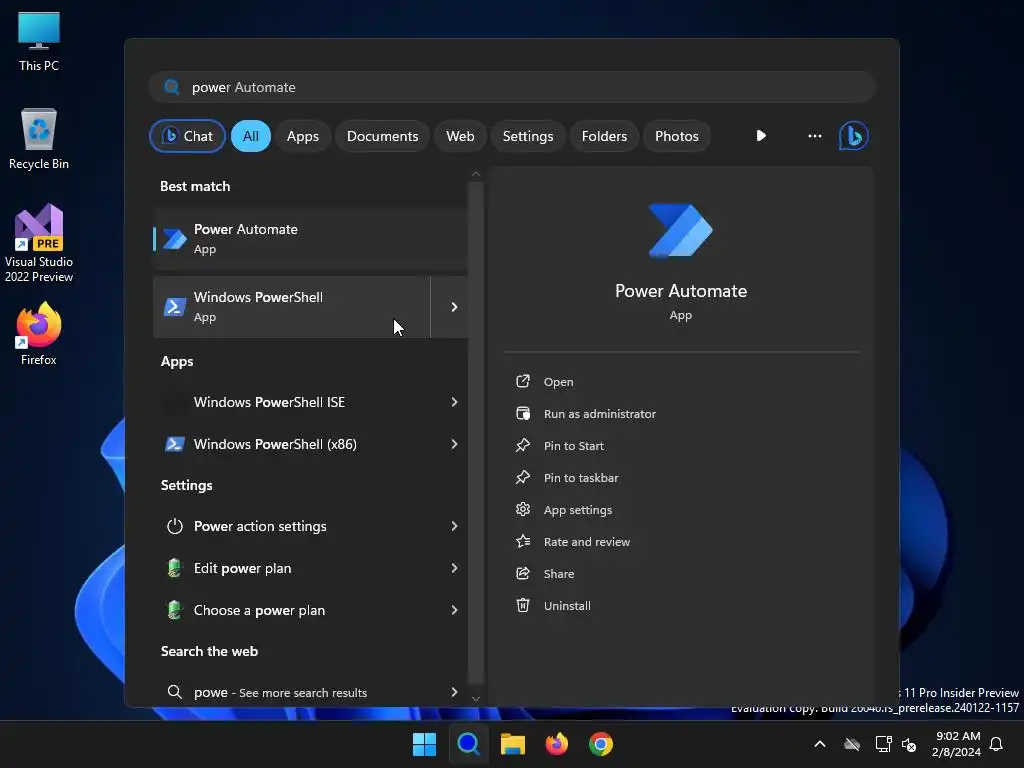Expand Edit power plan chevron
Screen dimensions: 1024x768
coord(454,568)
